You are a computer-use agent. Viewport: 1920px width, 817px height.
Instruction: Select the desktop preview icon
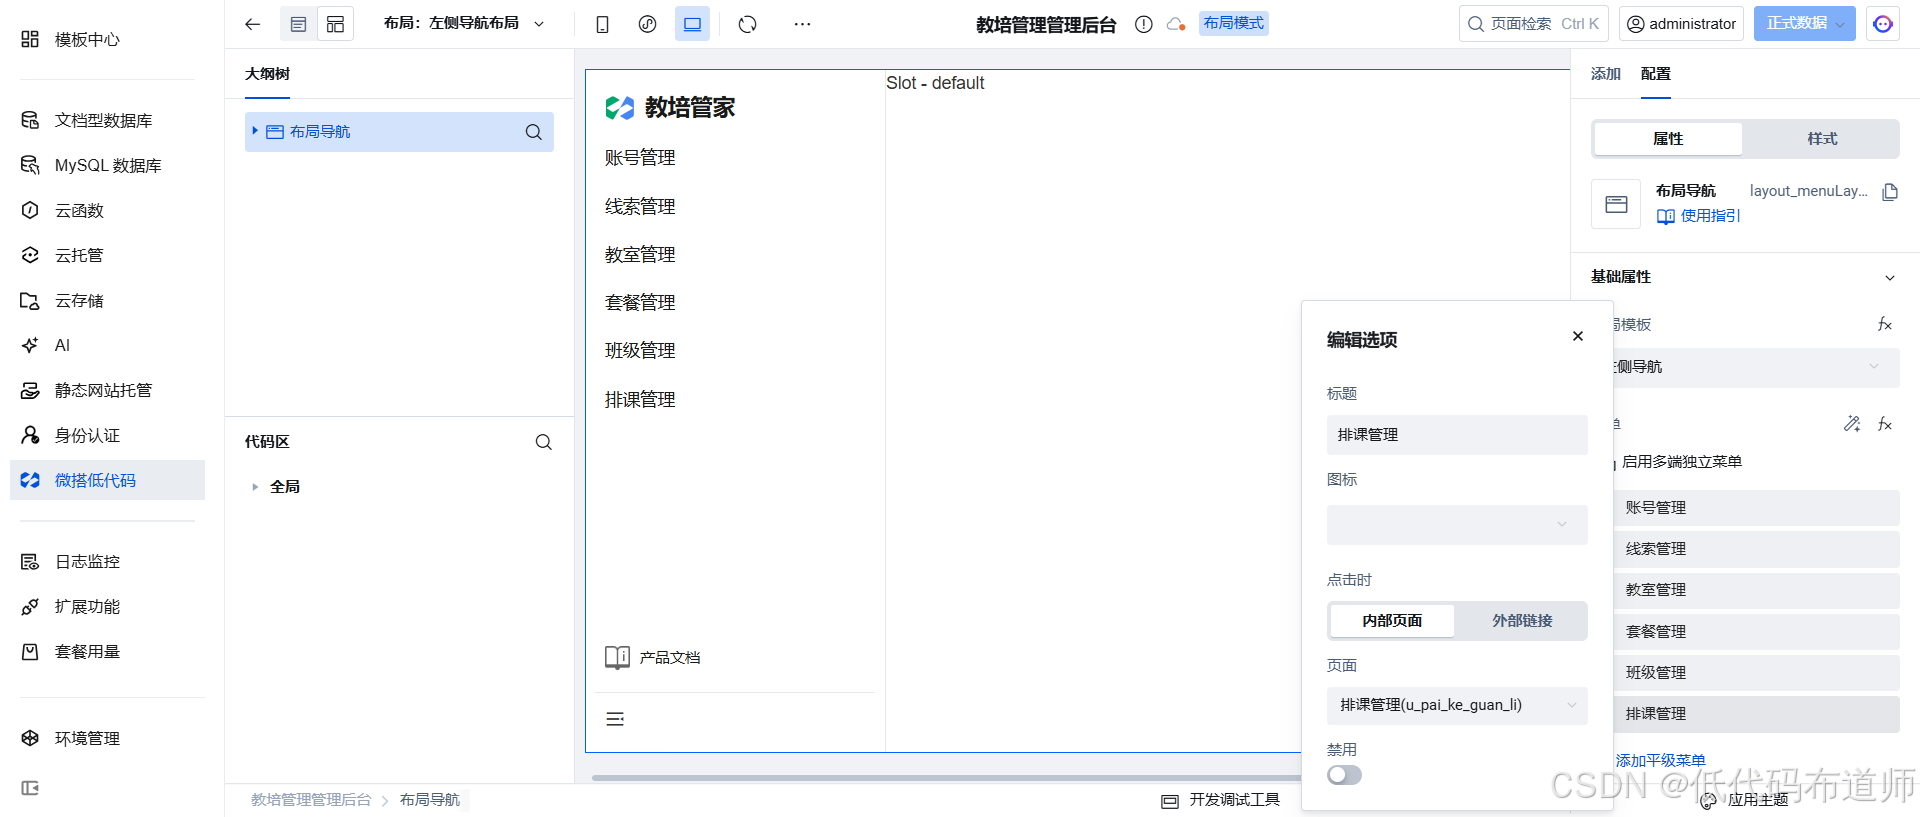pyautogui.click(x=692, y=24)
